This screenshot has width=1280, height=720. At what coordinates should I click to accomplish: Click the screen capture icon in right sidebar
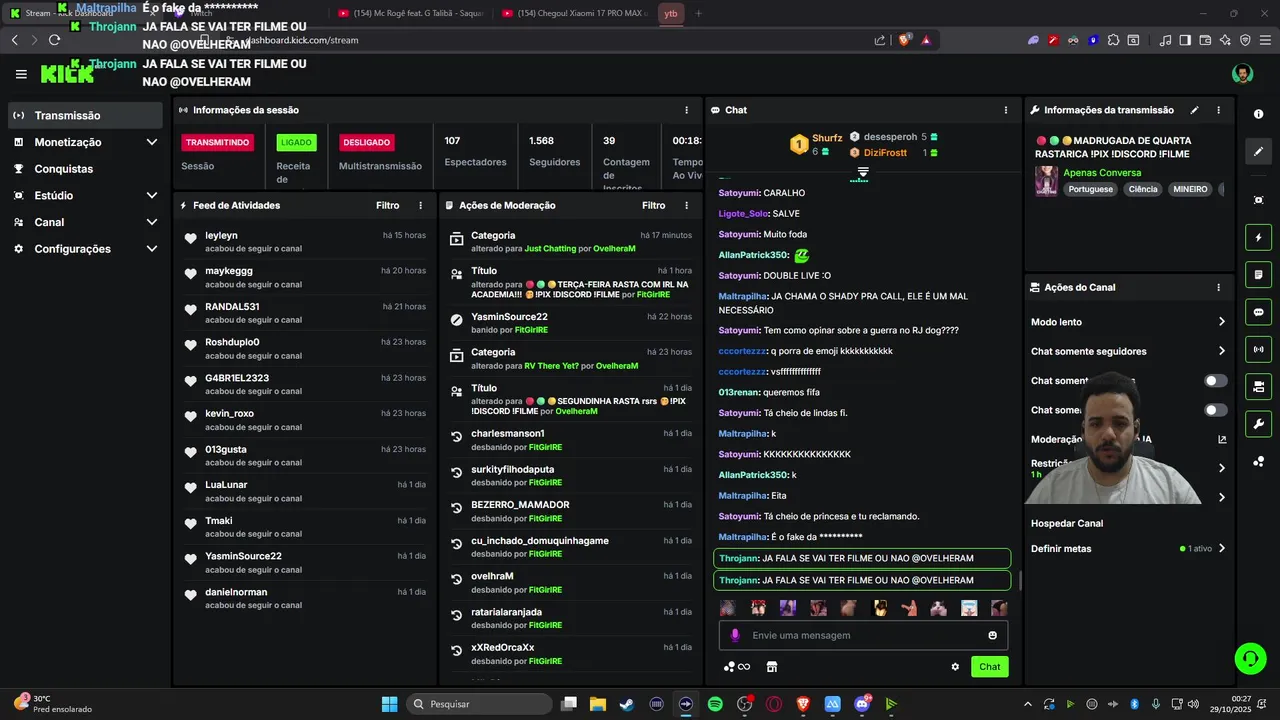[1258, 200]
